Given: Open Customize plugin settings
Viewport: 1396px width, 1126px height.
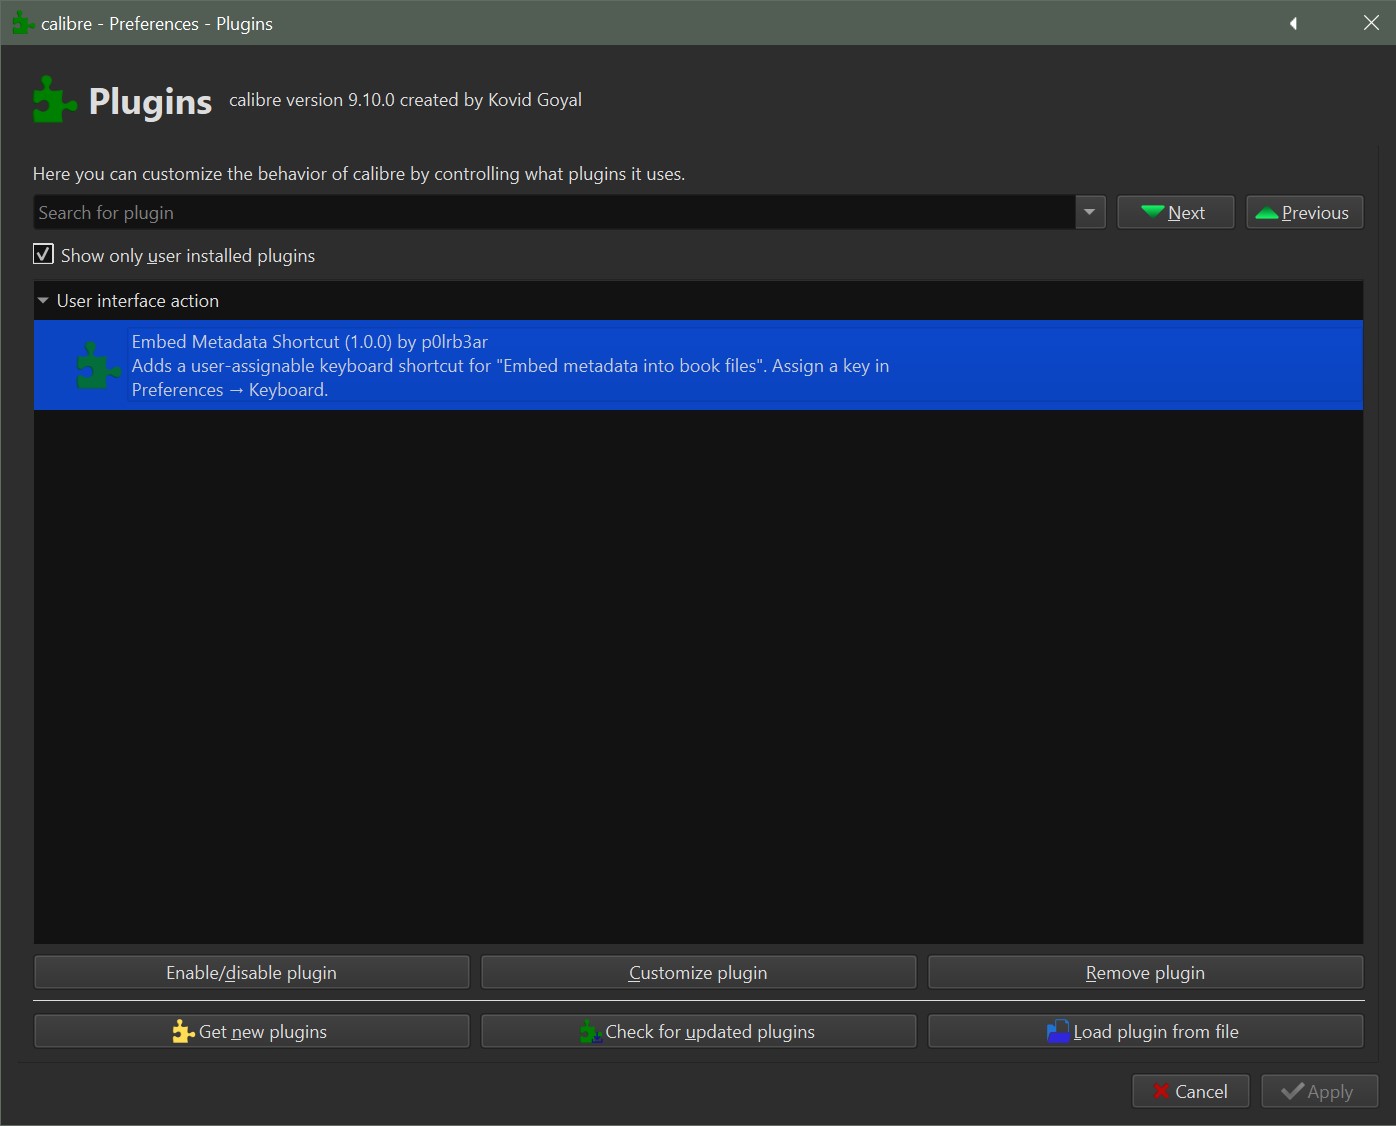Looking at the screenshot, I should click(x=698, y=972).
